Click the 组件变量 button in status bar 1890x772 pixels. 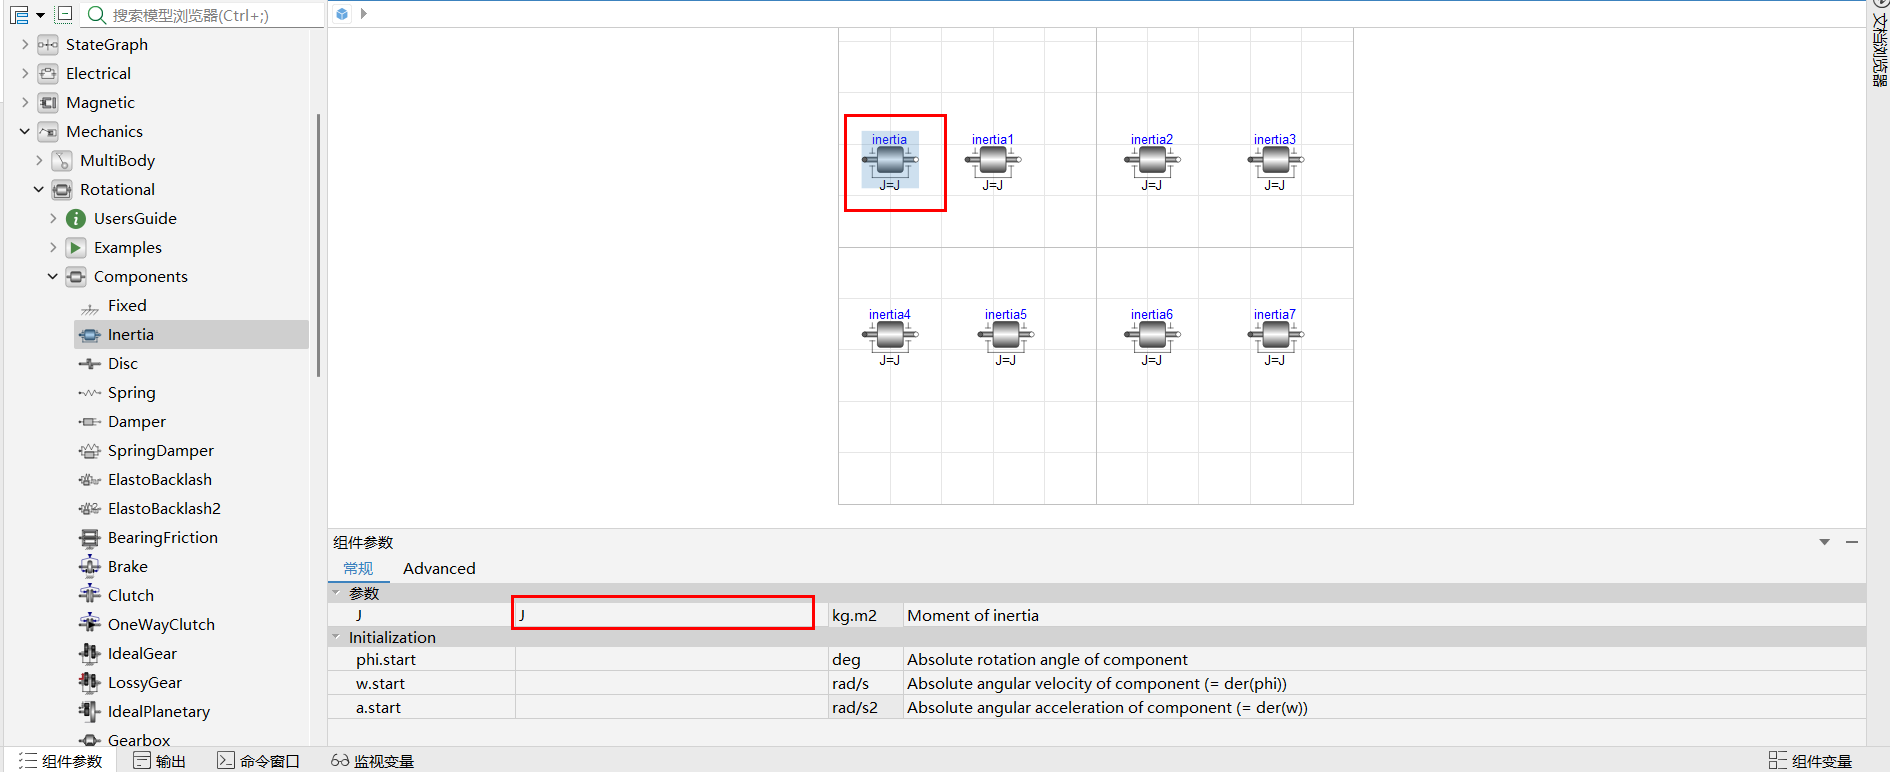click(1810, 761)
